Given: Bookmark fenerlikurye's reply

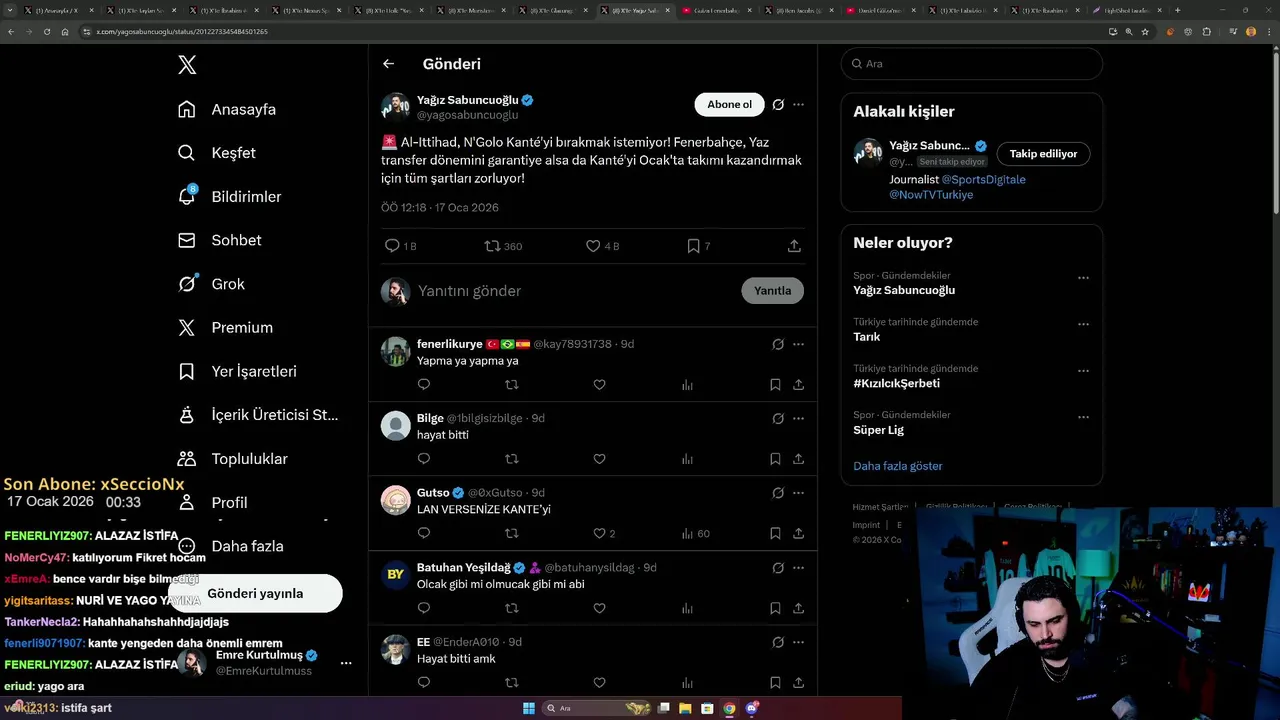Looking at the screenshot, I should point(775,385).
